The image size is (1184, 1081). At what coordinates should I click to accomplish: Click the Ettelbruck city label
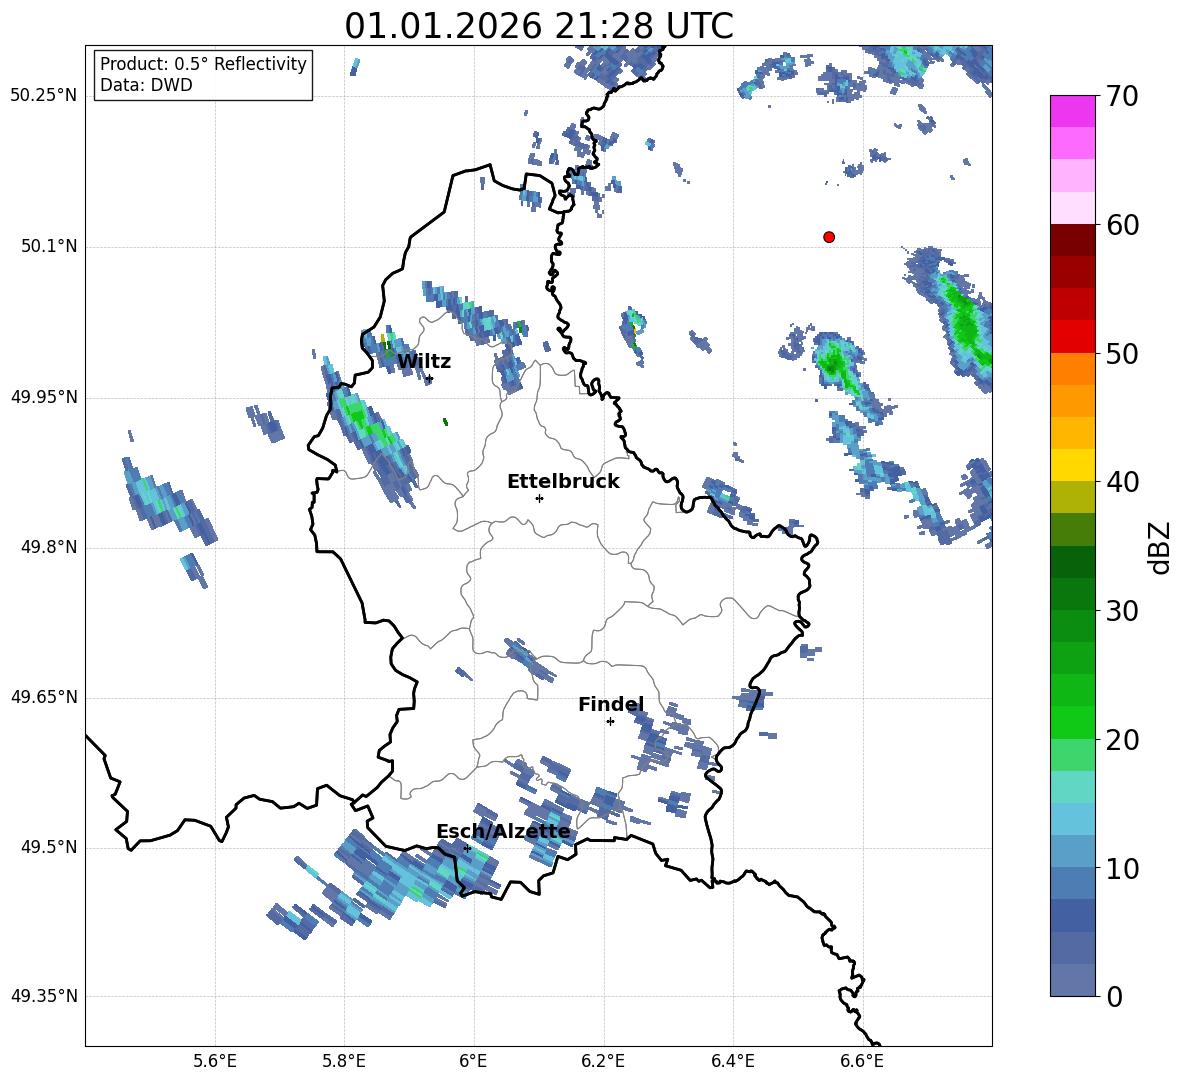pyautogui.click(x=563, y=482)
